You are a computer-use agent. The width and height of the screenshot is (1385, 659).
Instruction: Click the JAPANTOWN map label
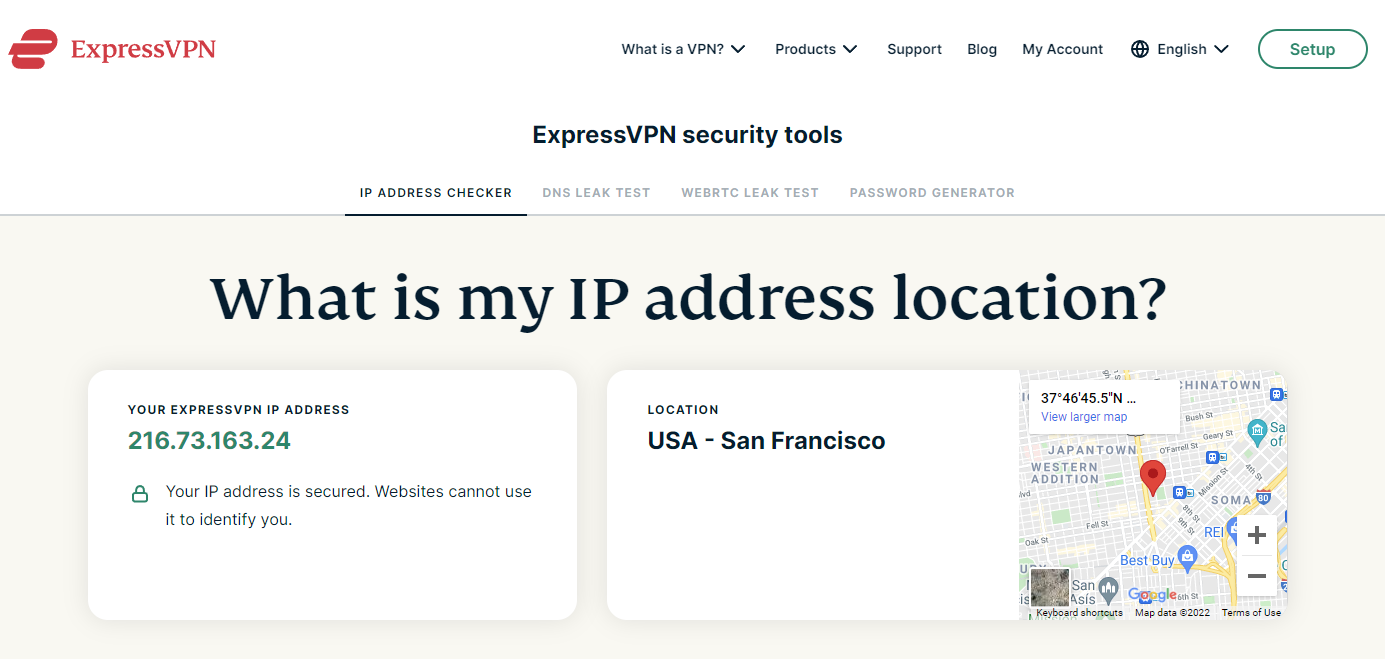point(1092,450)
